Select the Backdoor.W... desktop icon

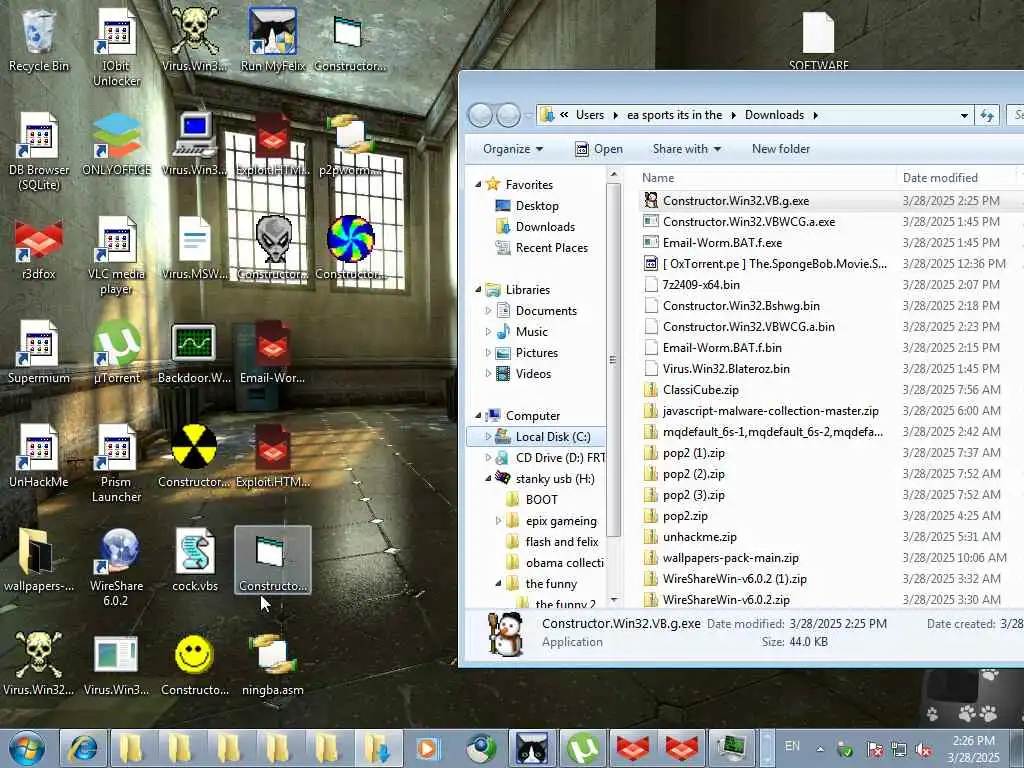[195, 353]
